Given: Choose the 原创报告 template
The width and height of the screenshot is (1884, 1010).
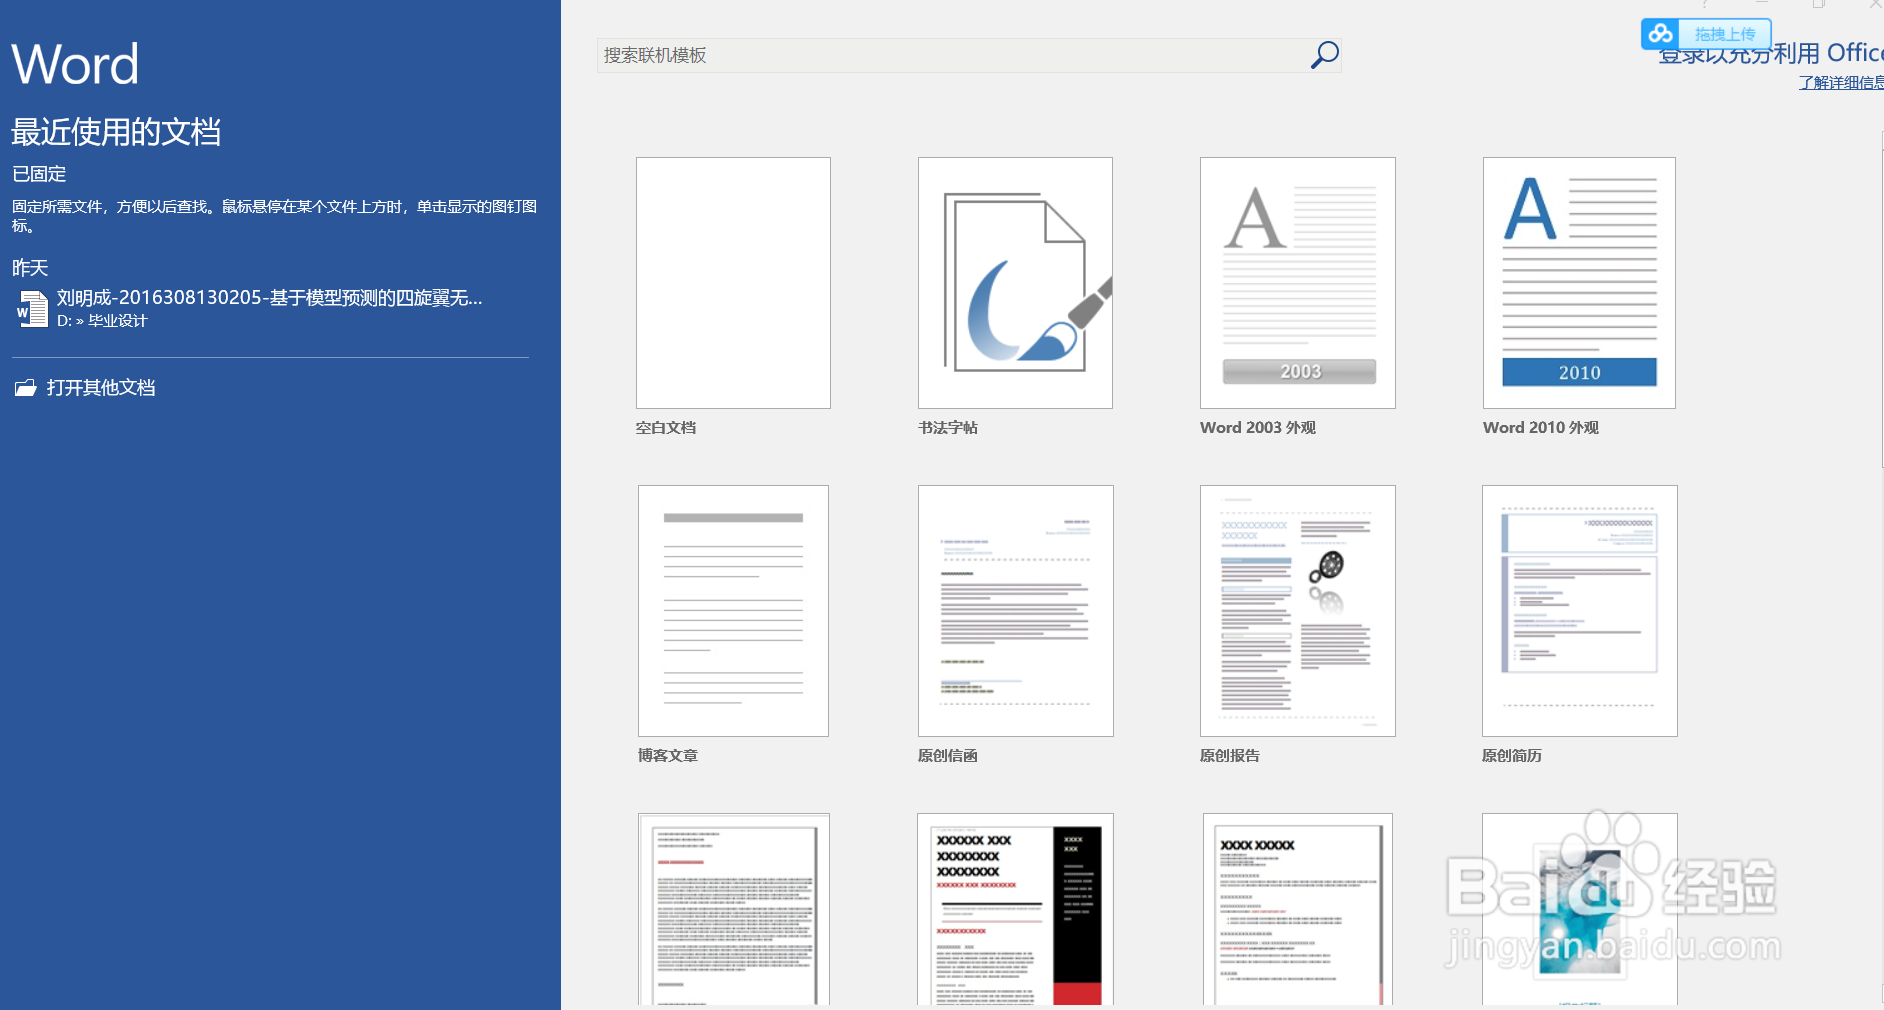Looking at the screenshot, I should (x=1297, y=611).
